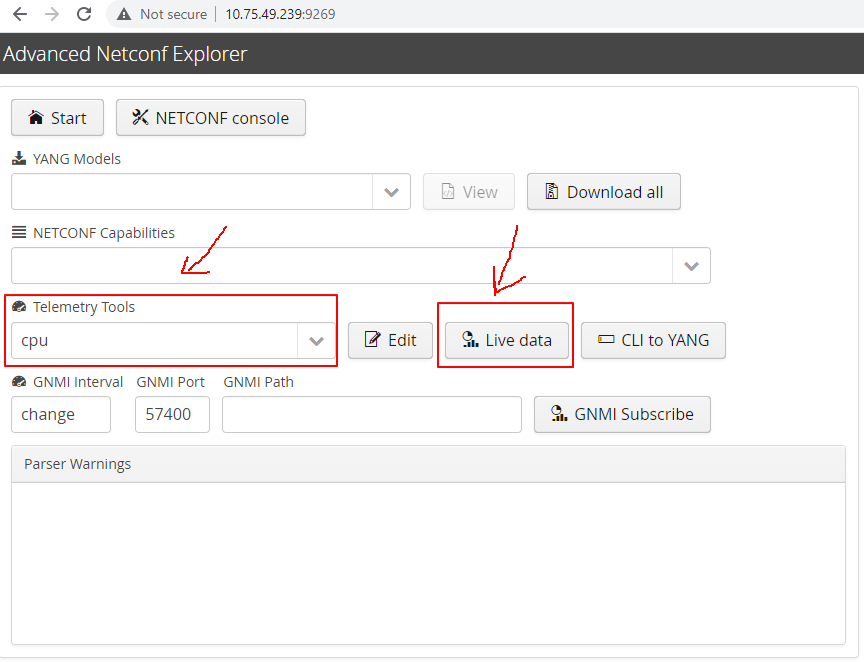
Task: Click the GNMI Port field showing 57400
Action: pos(172,415)
